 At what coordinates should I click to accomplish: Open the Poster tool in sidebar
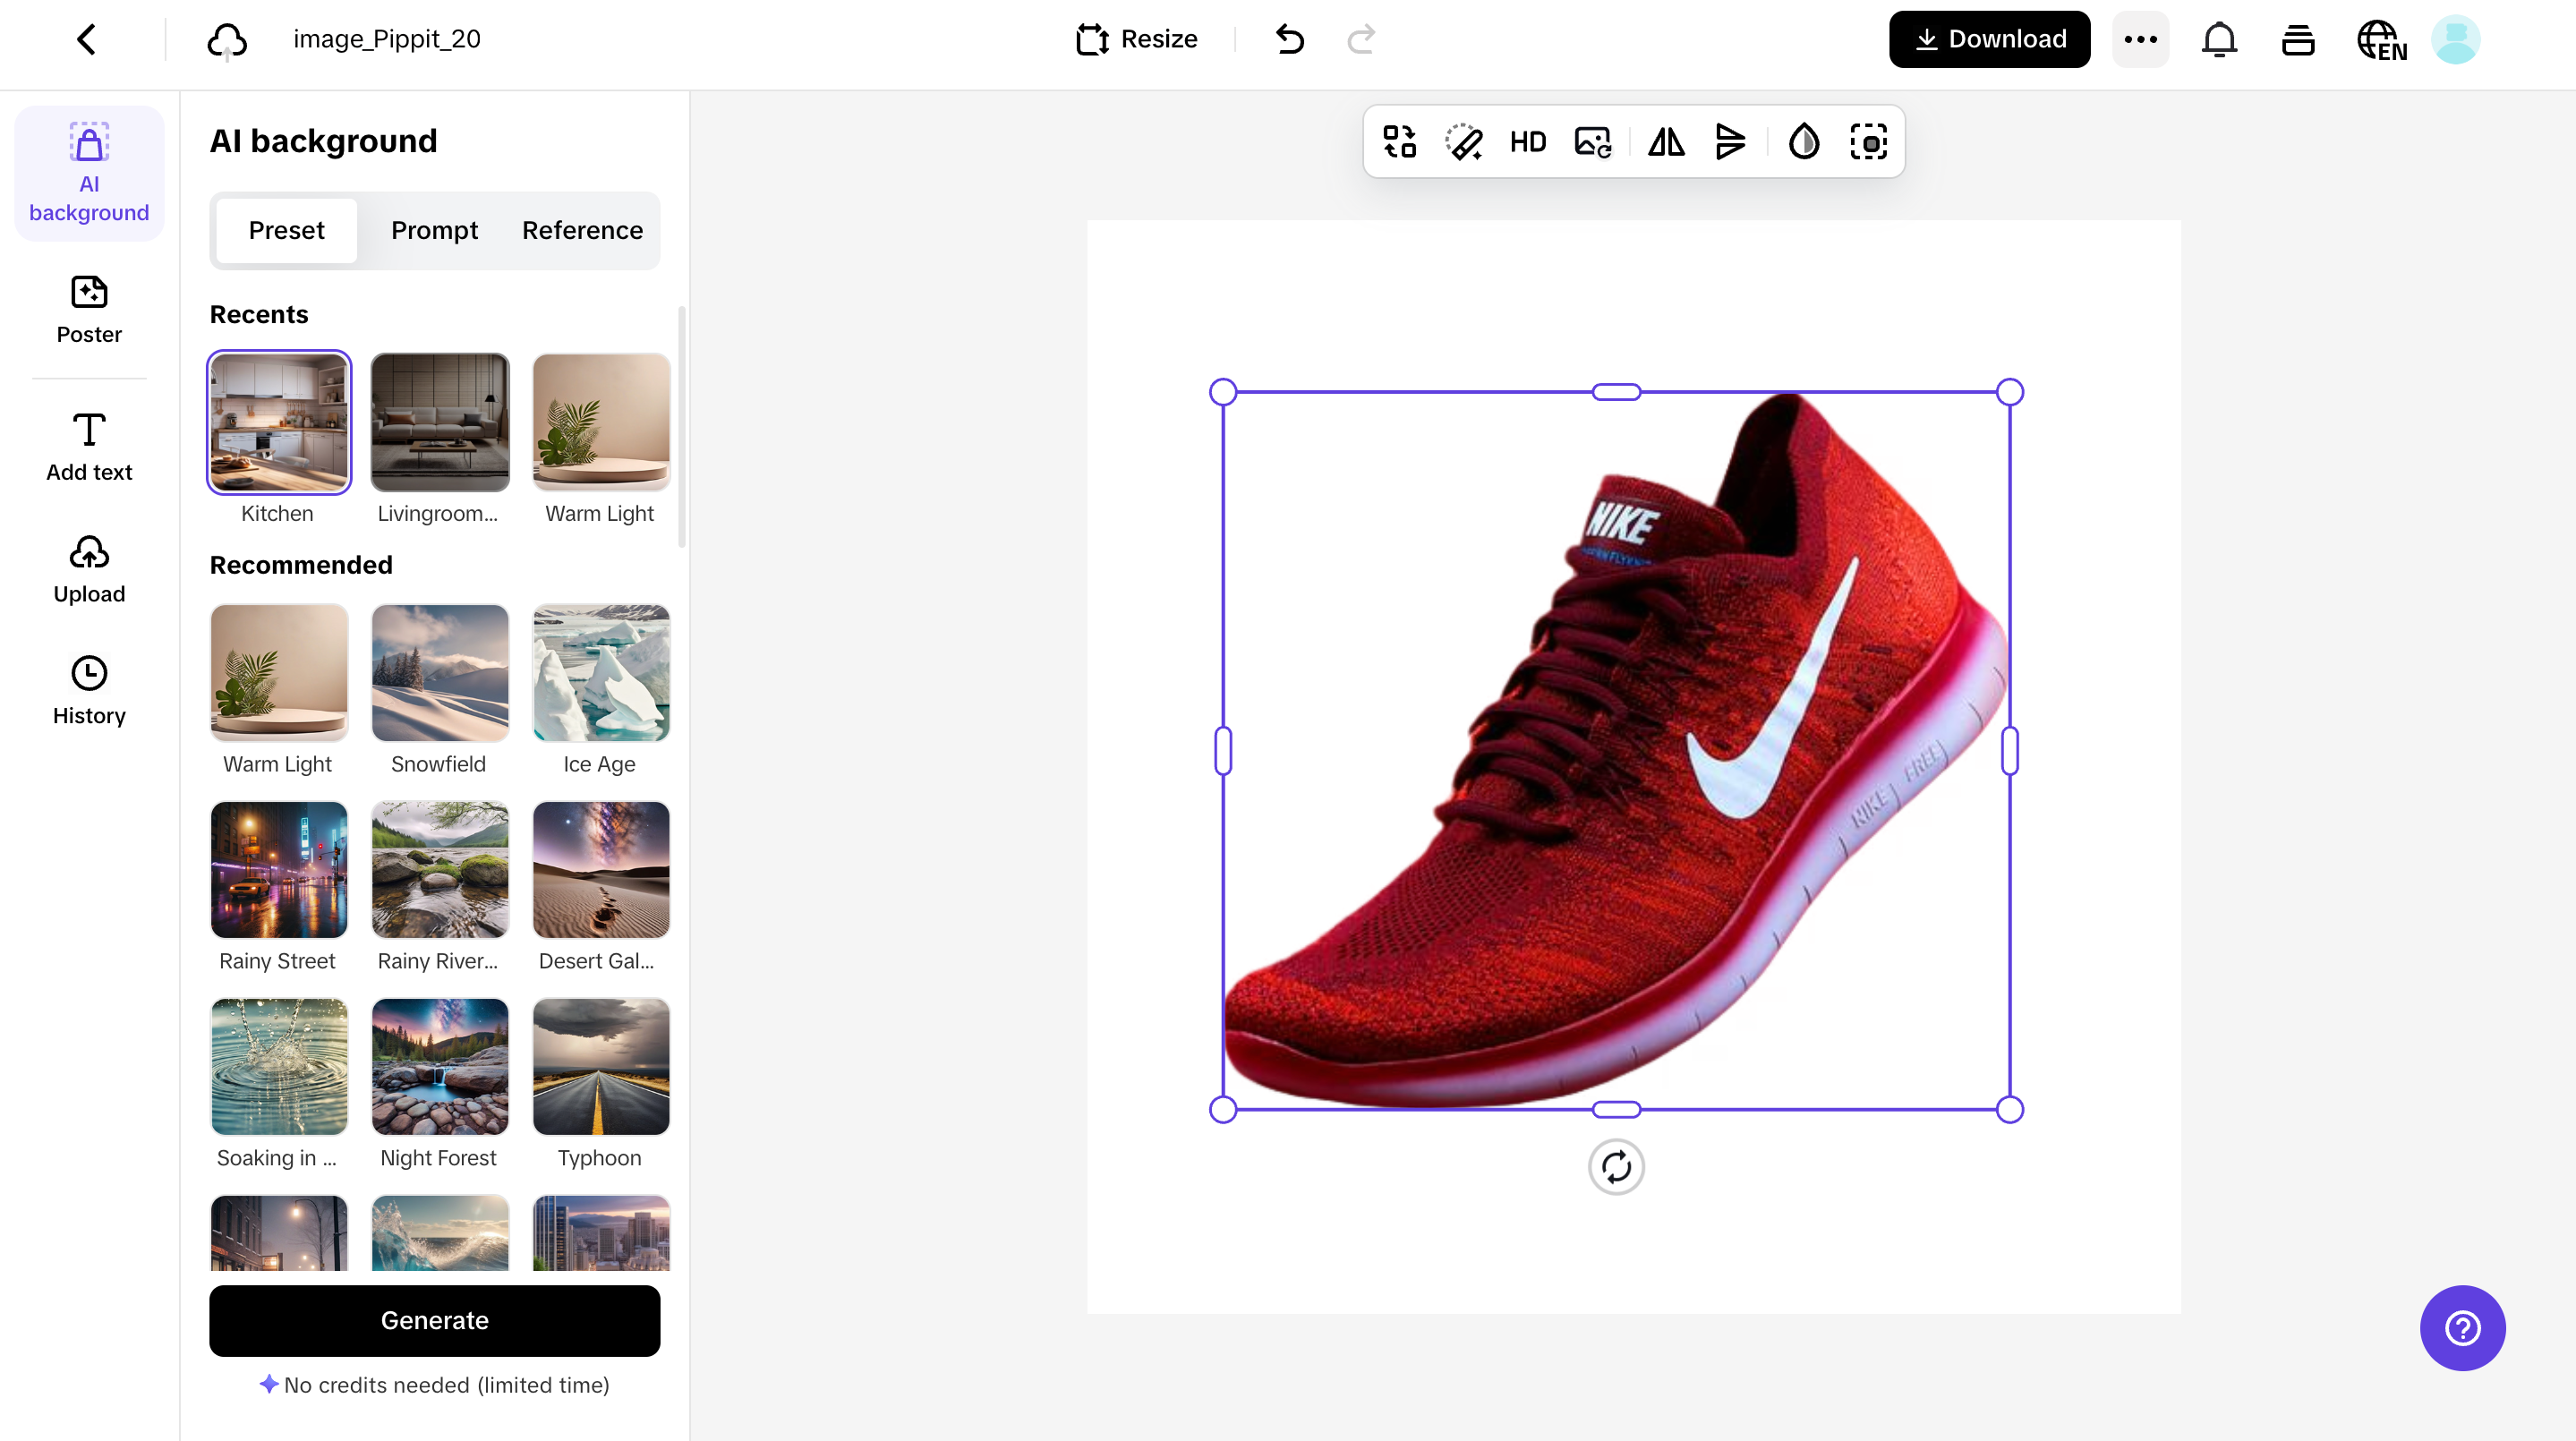click(x=89, y=310)
